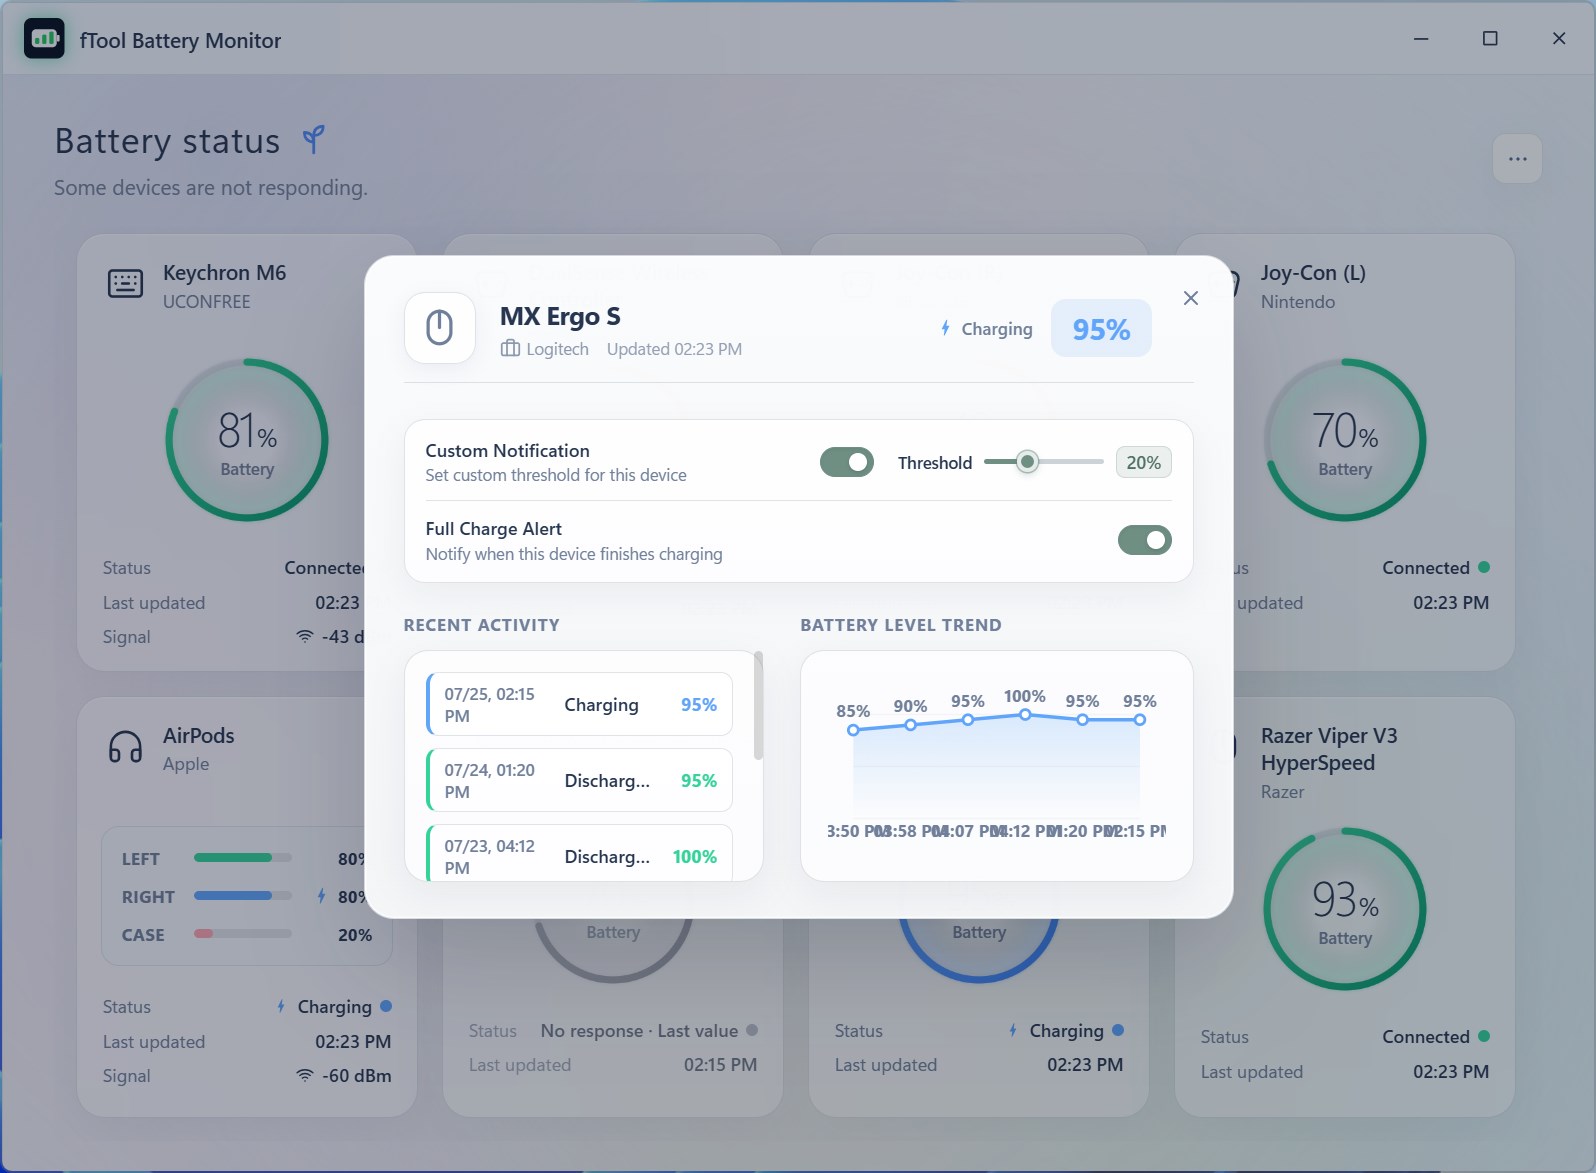Minimize the fTool Battery Monitor window
The image size is (1596, 1173).
pos(1421,39)
